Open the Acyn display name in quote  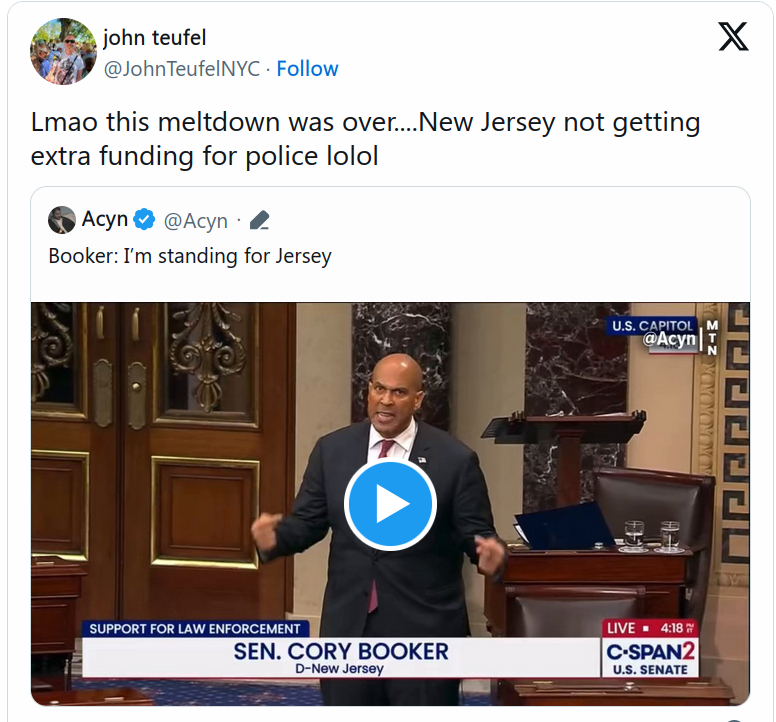coord(104,219)
